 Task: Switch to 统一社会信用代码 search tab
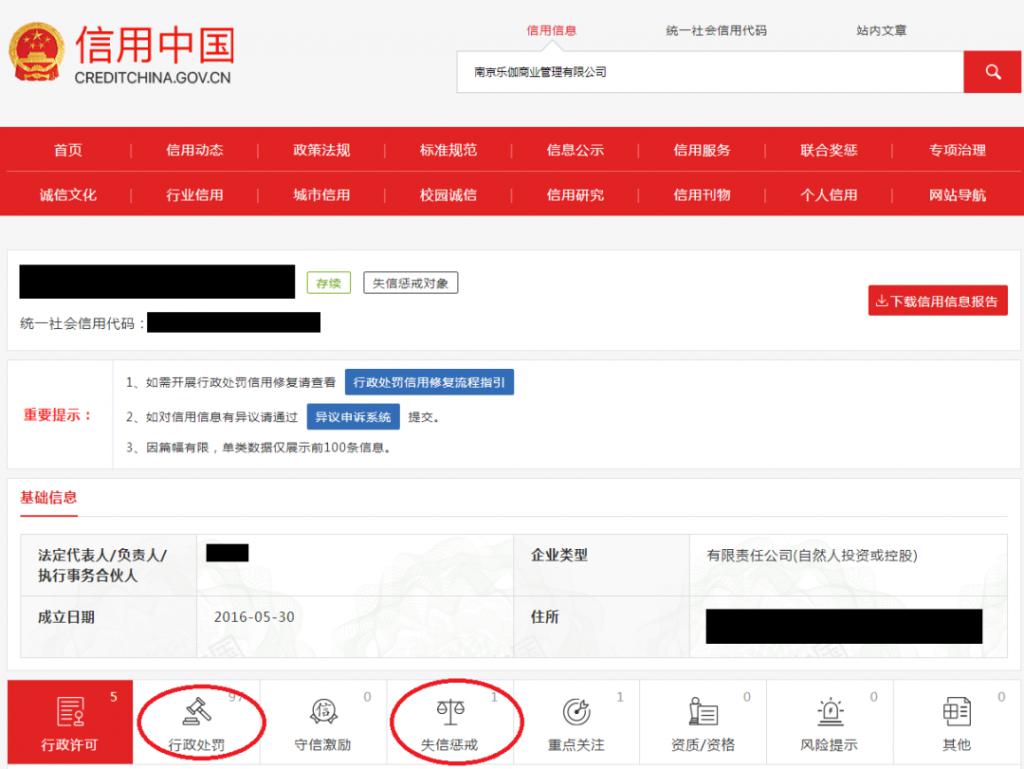(x=716, y=31)
